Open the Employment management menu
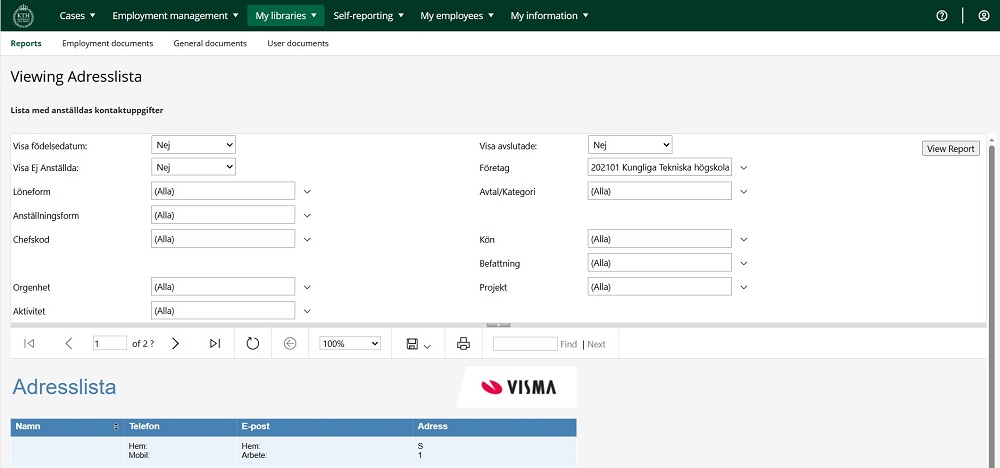This screenshot has height=468, width=1000. click(x=174, y=16)
